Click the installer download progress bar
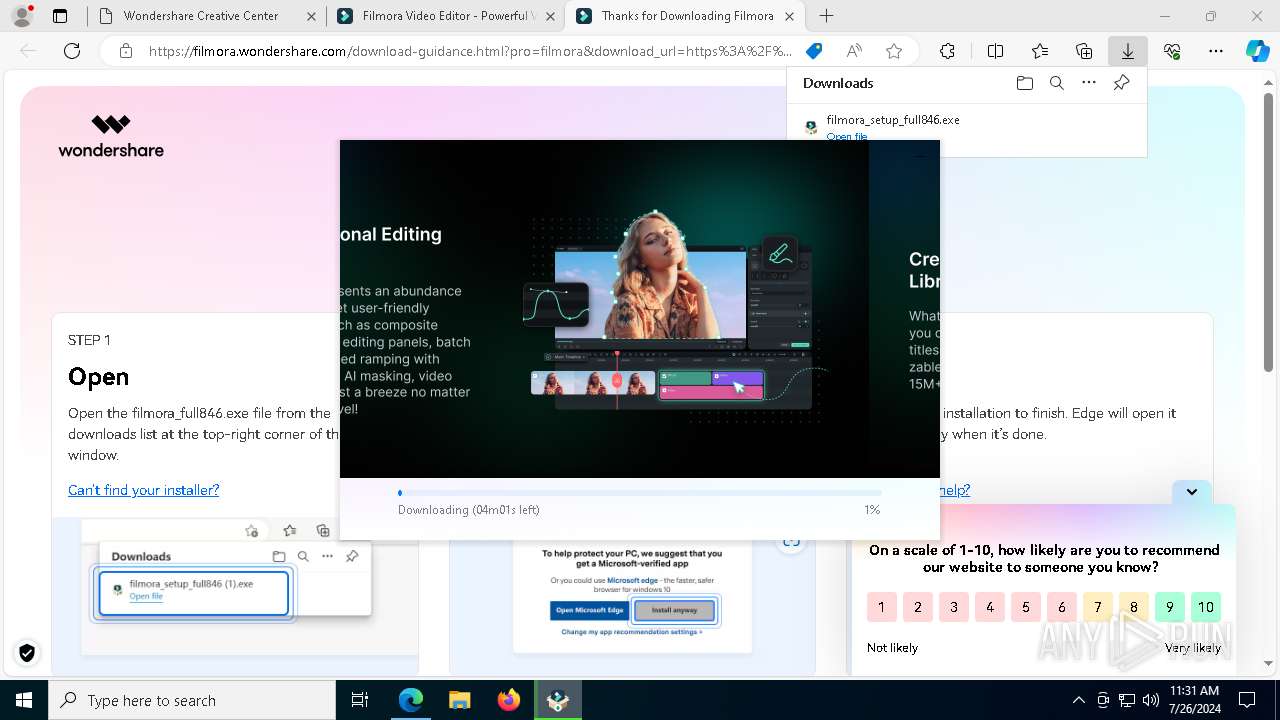Image resolution: width=1280 pixels, height=720 pixels. 640,493
